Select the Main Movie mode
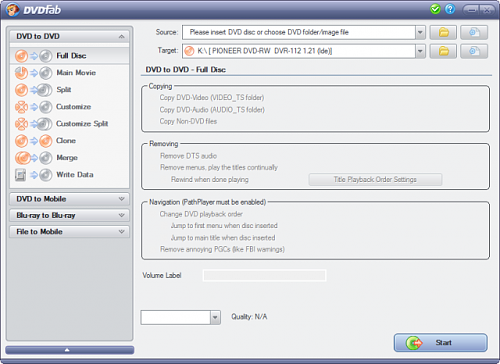500x364 pixels. click(70, 73)
